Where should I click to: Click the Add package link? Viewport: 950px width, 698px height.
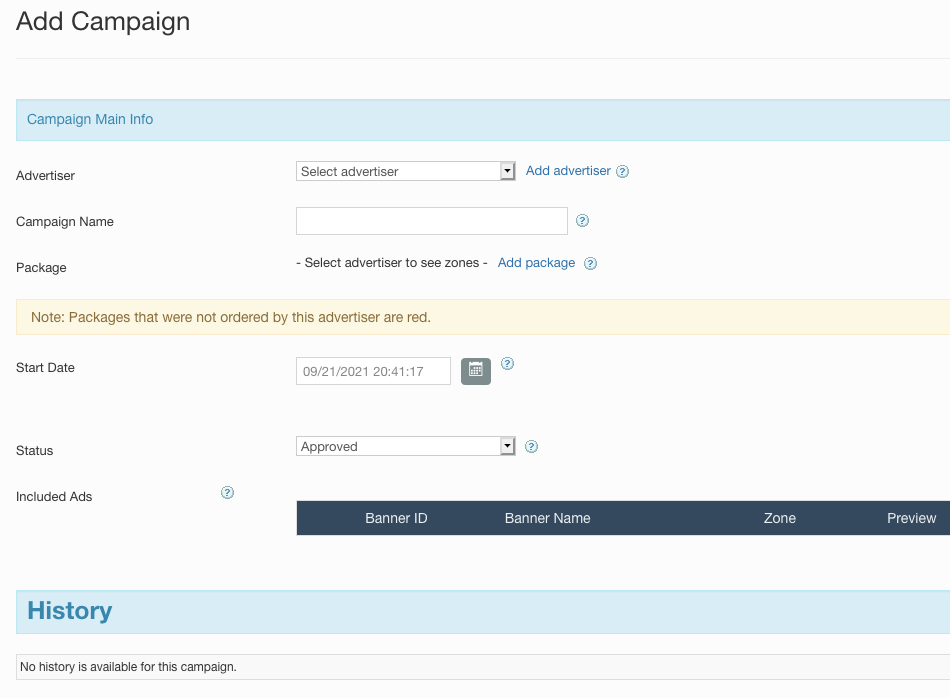pos(536,263)
